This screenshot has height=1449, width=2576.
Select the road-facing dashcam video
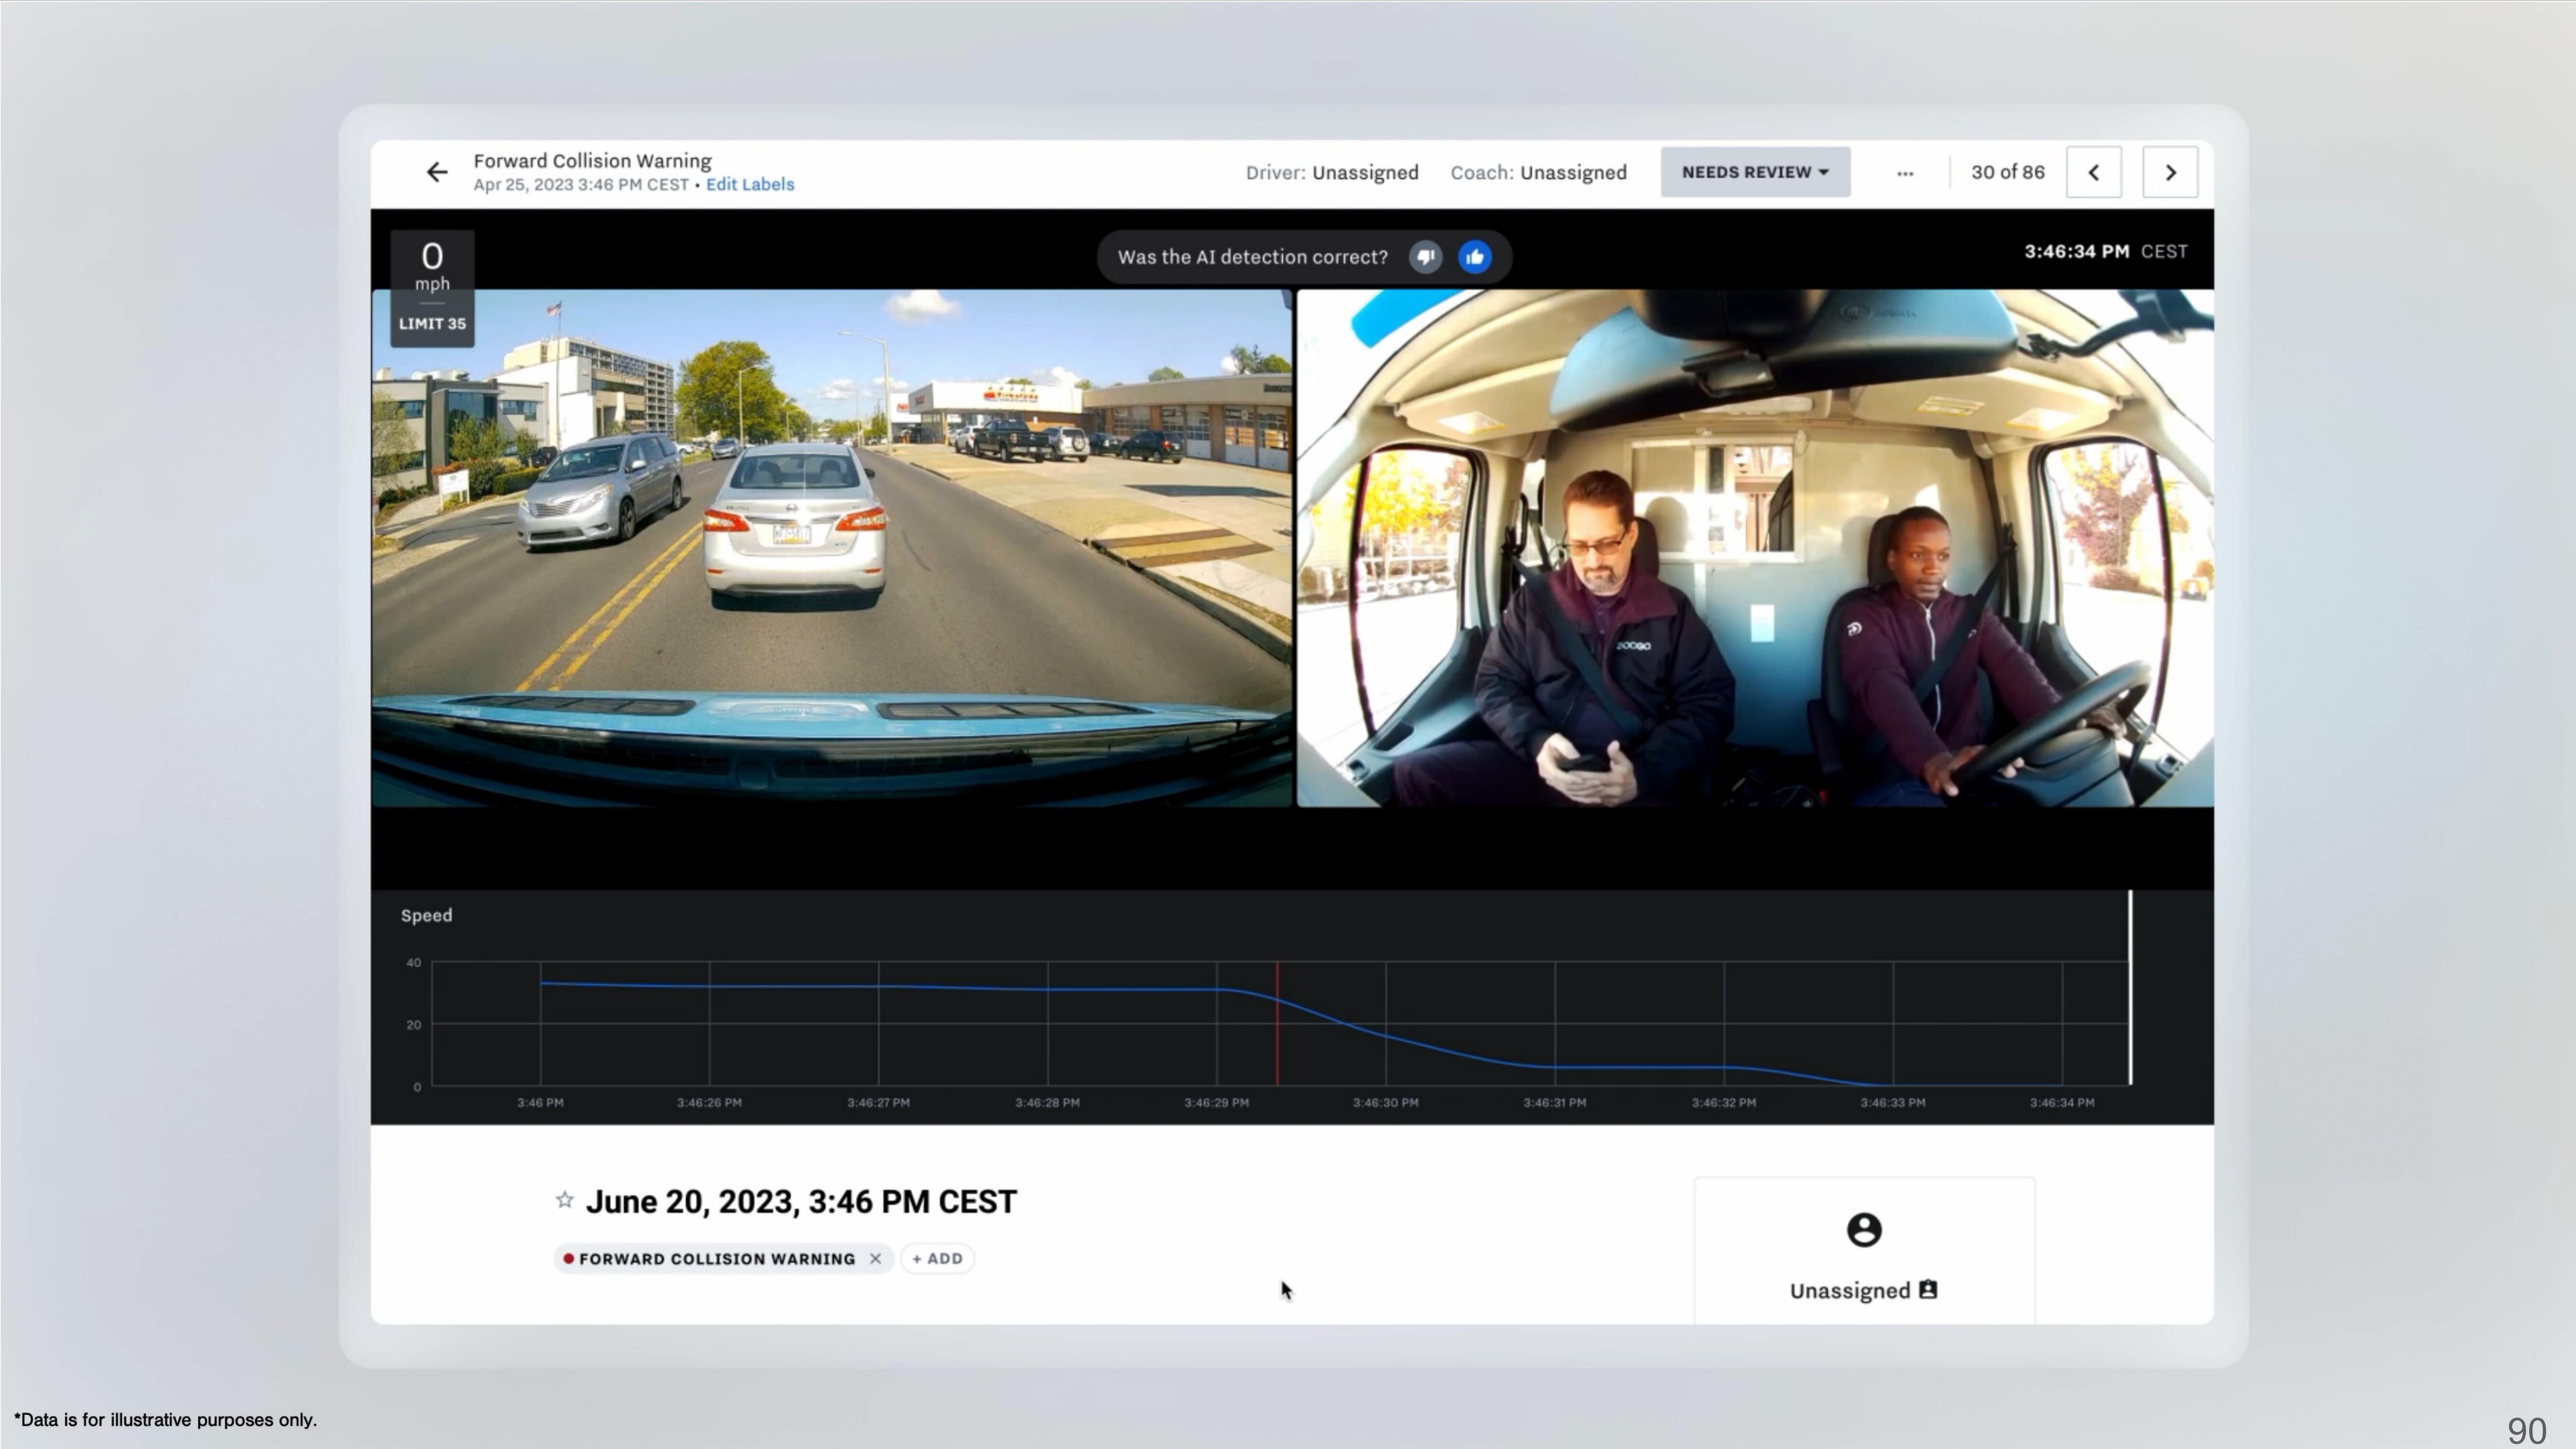point(831,548)
